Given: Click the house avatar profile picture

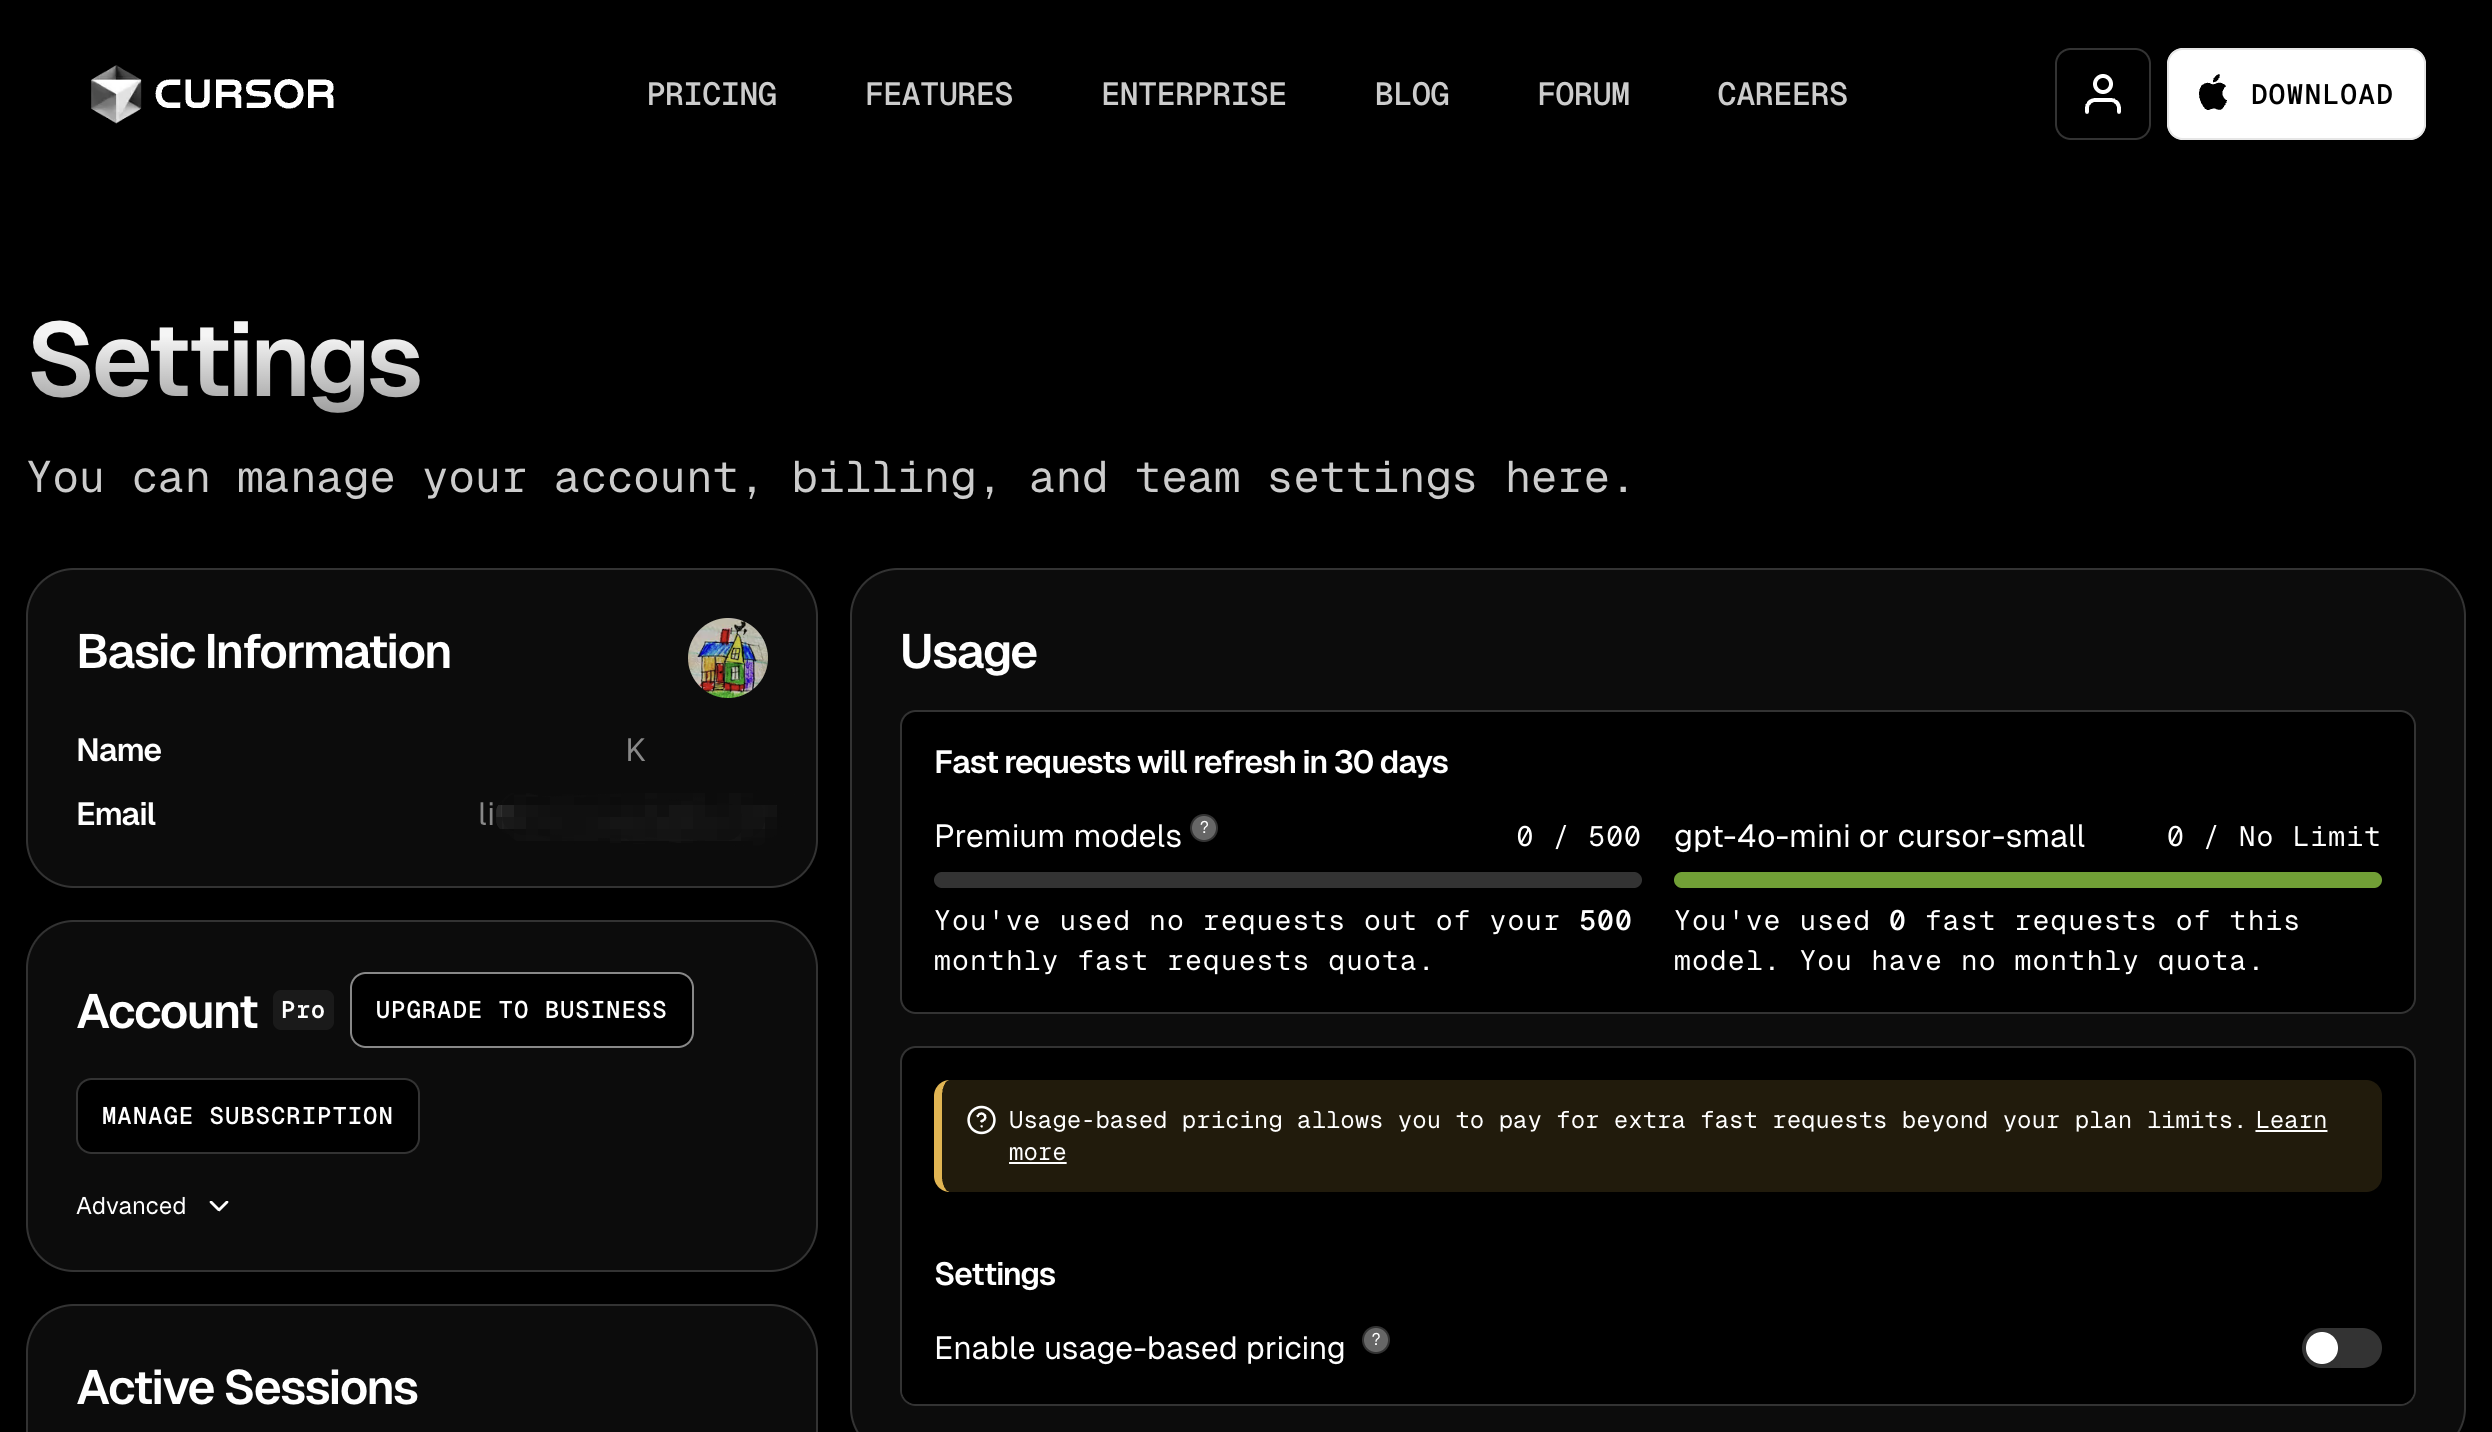Looking at the screenshot, I should [x=727, y=658].
